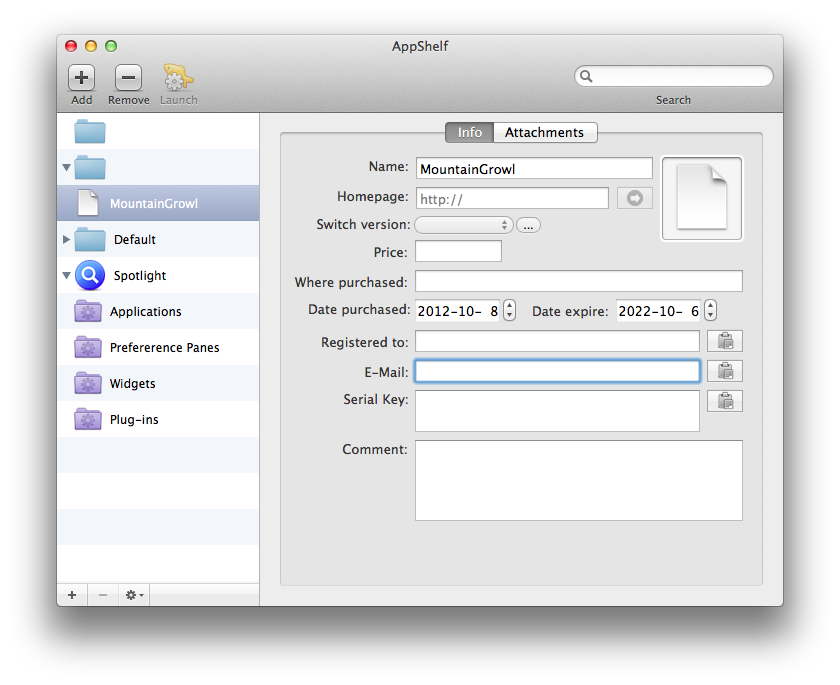This screenshot has height=685, width=840.
Task: Select the unnamed folder at top of sidebar
Action: (90, 131)
